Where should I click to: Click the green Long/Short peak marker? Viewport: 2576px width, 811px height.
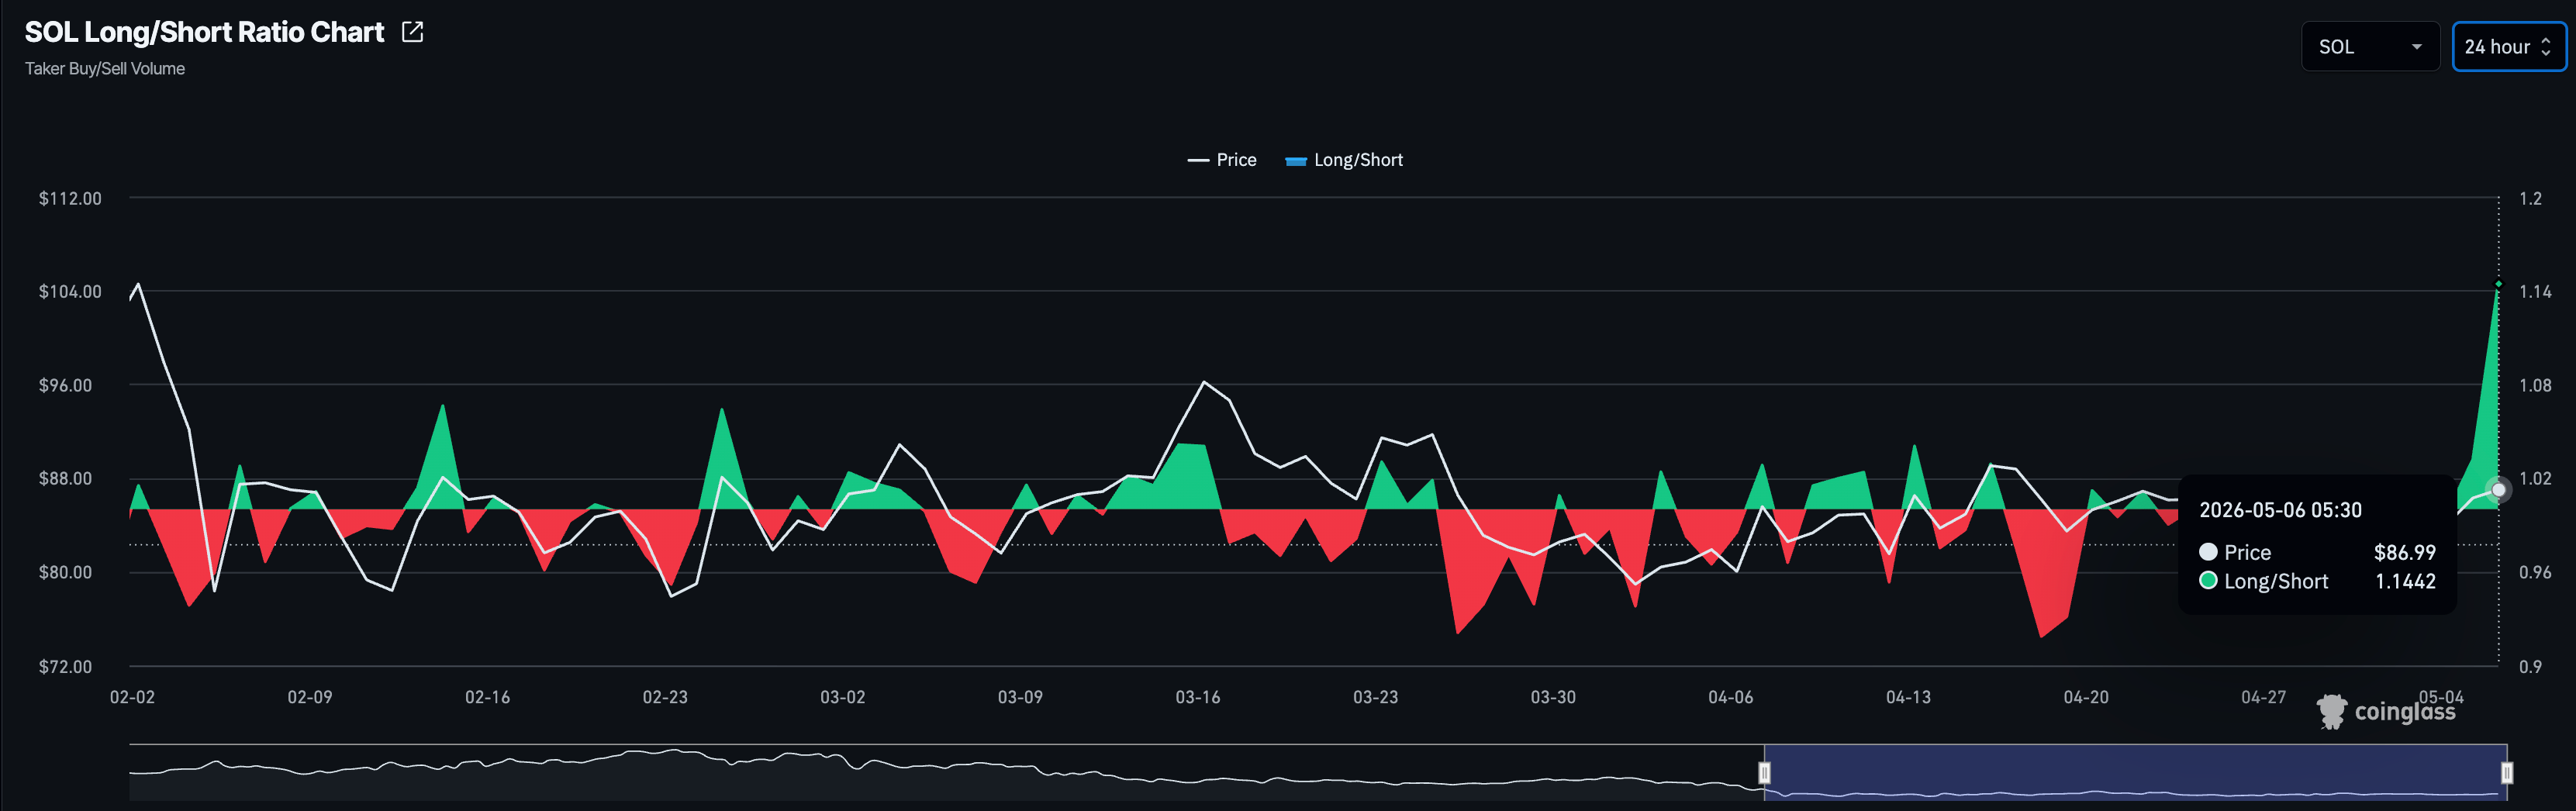[x=2498, y=284]
